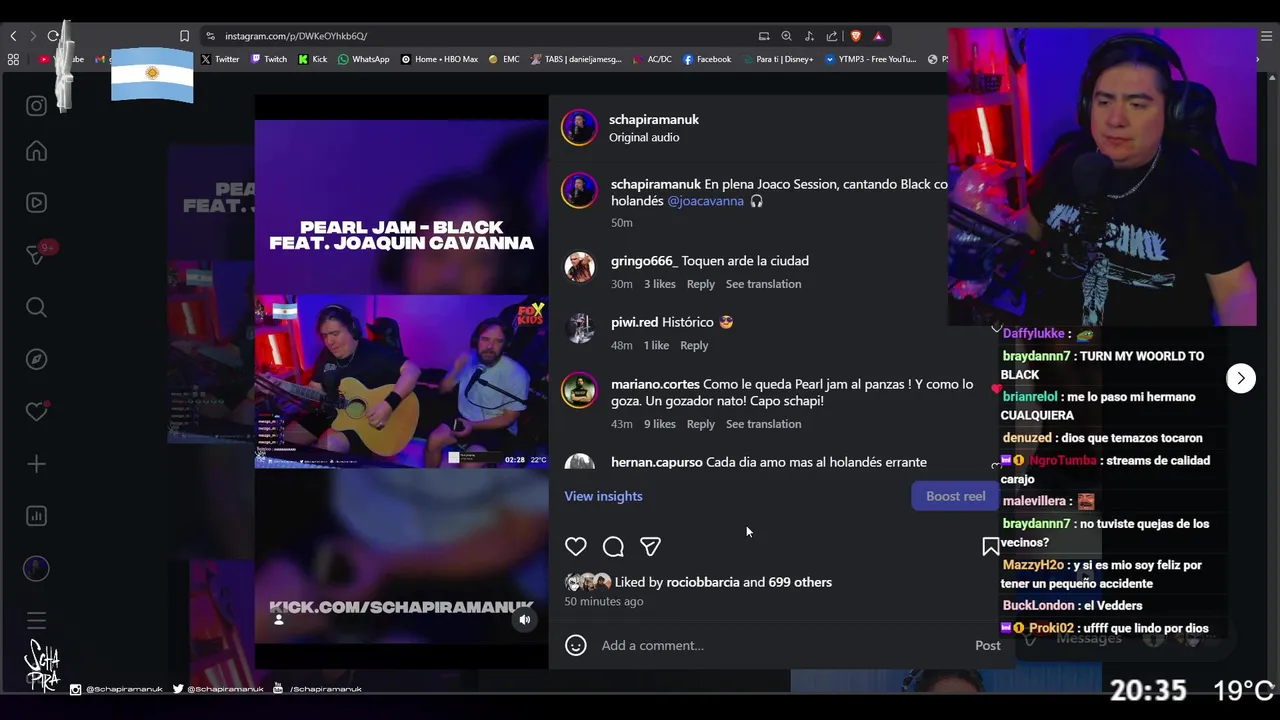1280x720 pixels.
Task: Reply to the mariano.cortes comment
Action: click(x=700, y=424)
